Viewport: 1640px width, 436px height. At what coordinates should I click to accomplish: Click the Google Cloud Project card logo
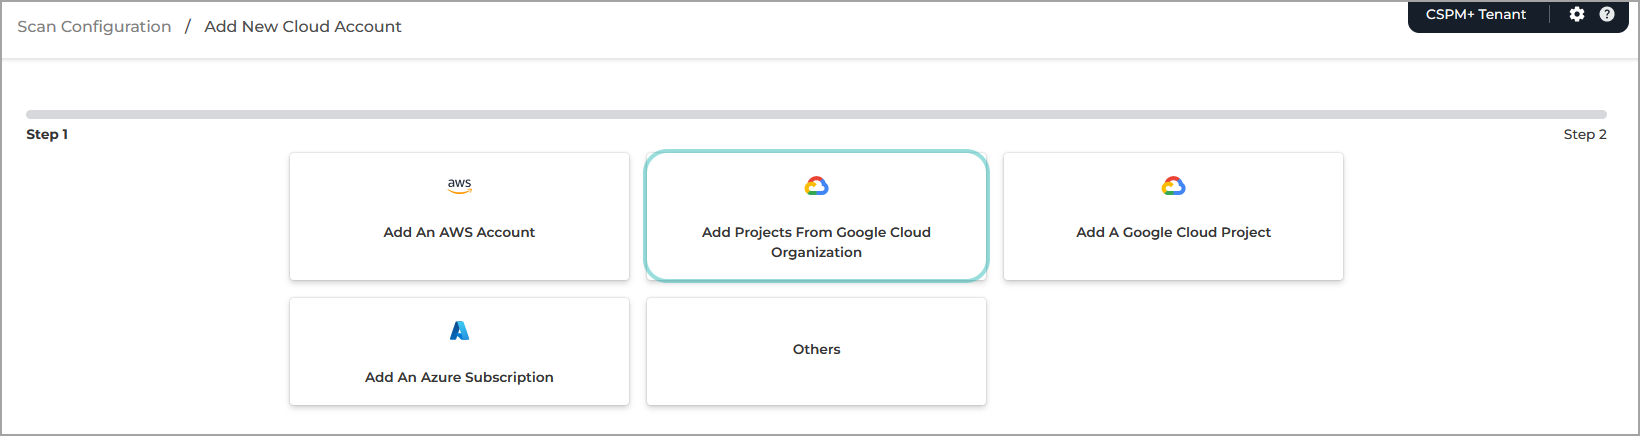(x=1173, y=186)
